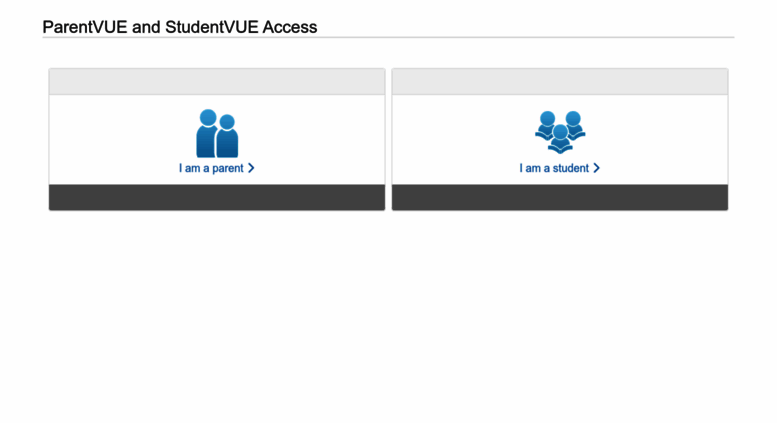
Task: Click the chevron arrow beside 'I am a student'
Action: tap(597, 168)
